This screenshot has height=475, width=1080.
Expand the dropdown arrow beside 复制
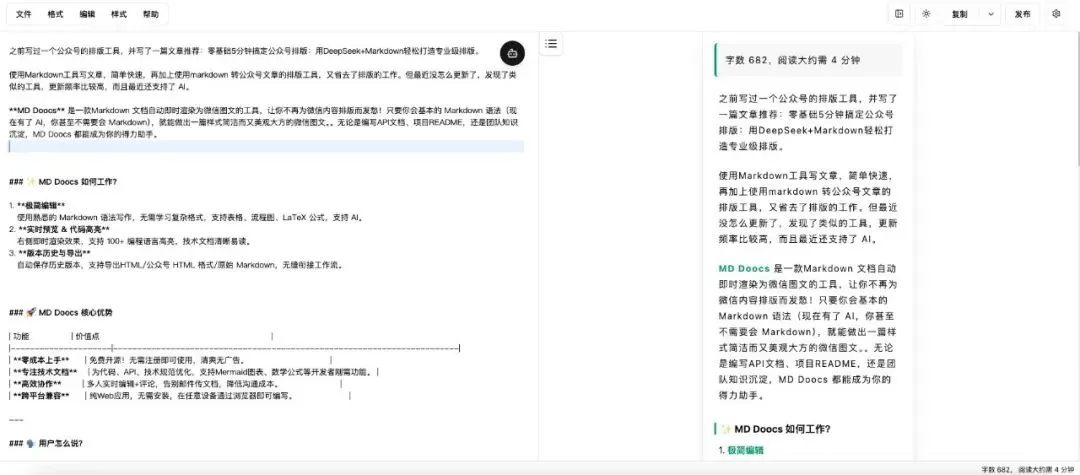[991, 14]
